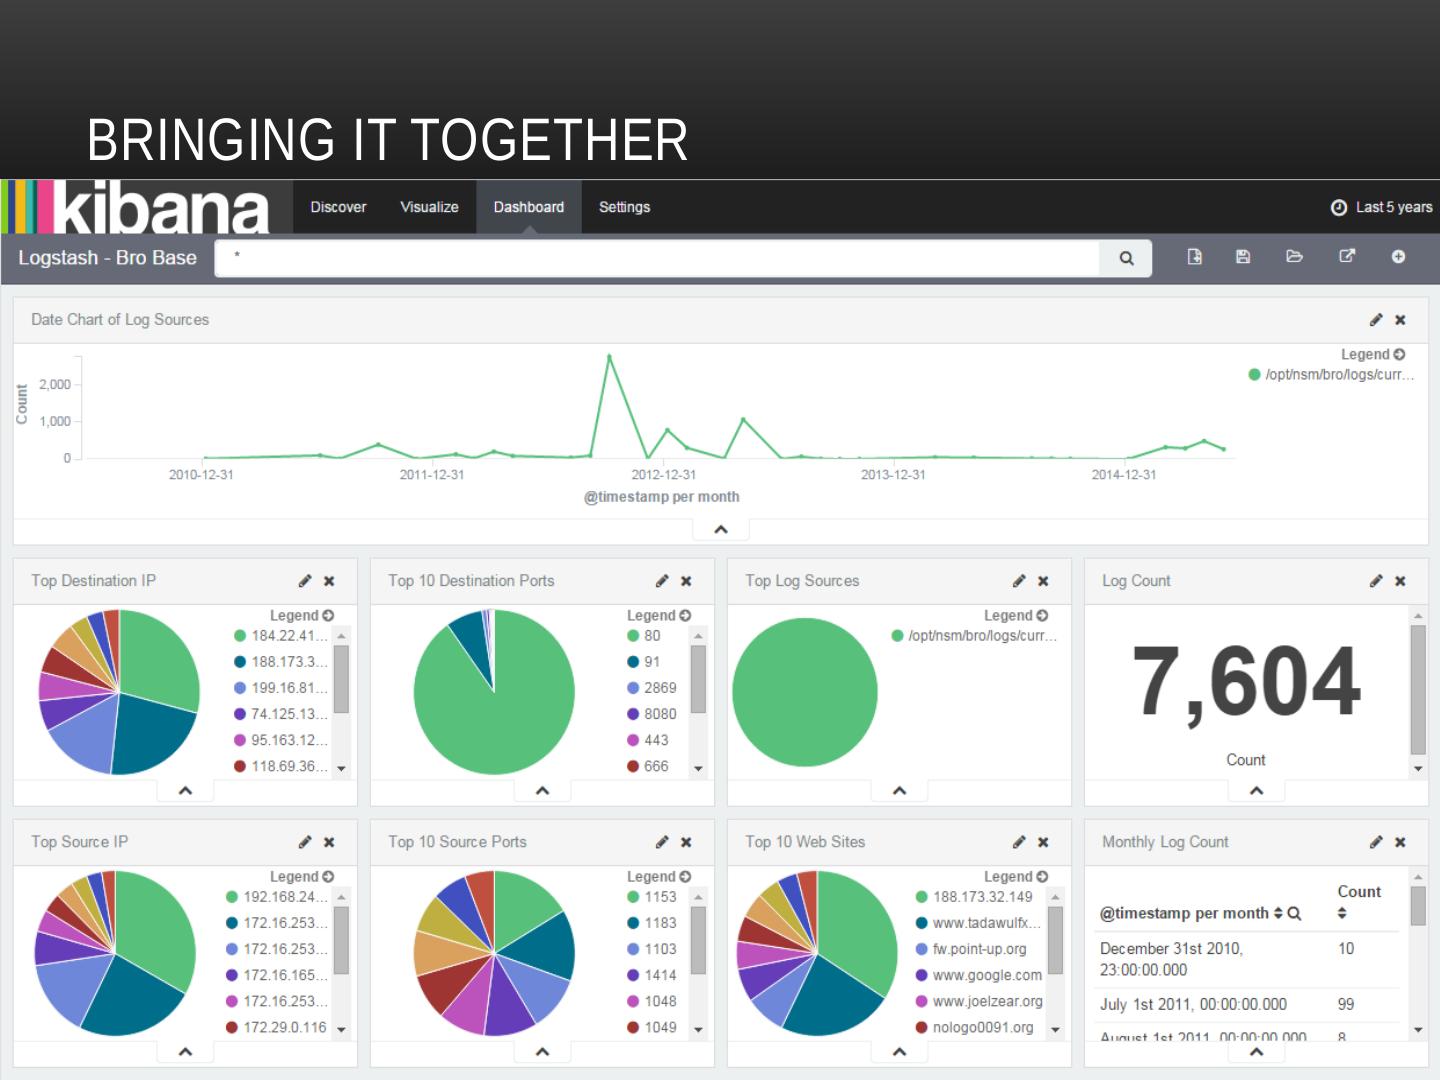The height and width of the screenshot is (1080, 1440).
Task: Edit the Top Log Sources panel
Action: coord(1019,581)
